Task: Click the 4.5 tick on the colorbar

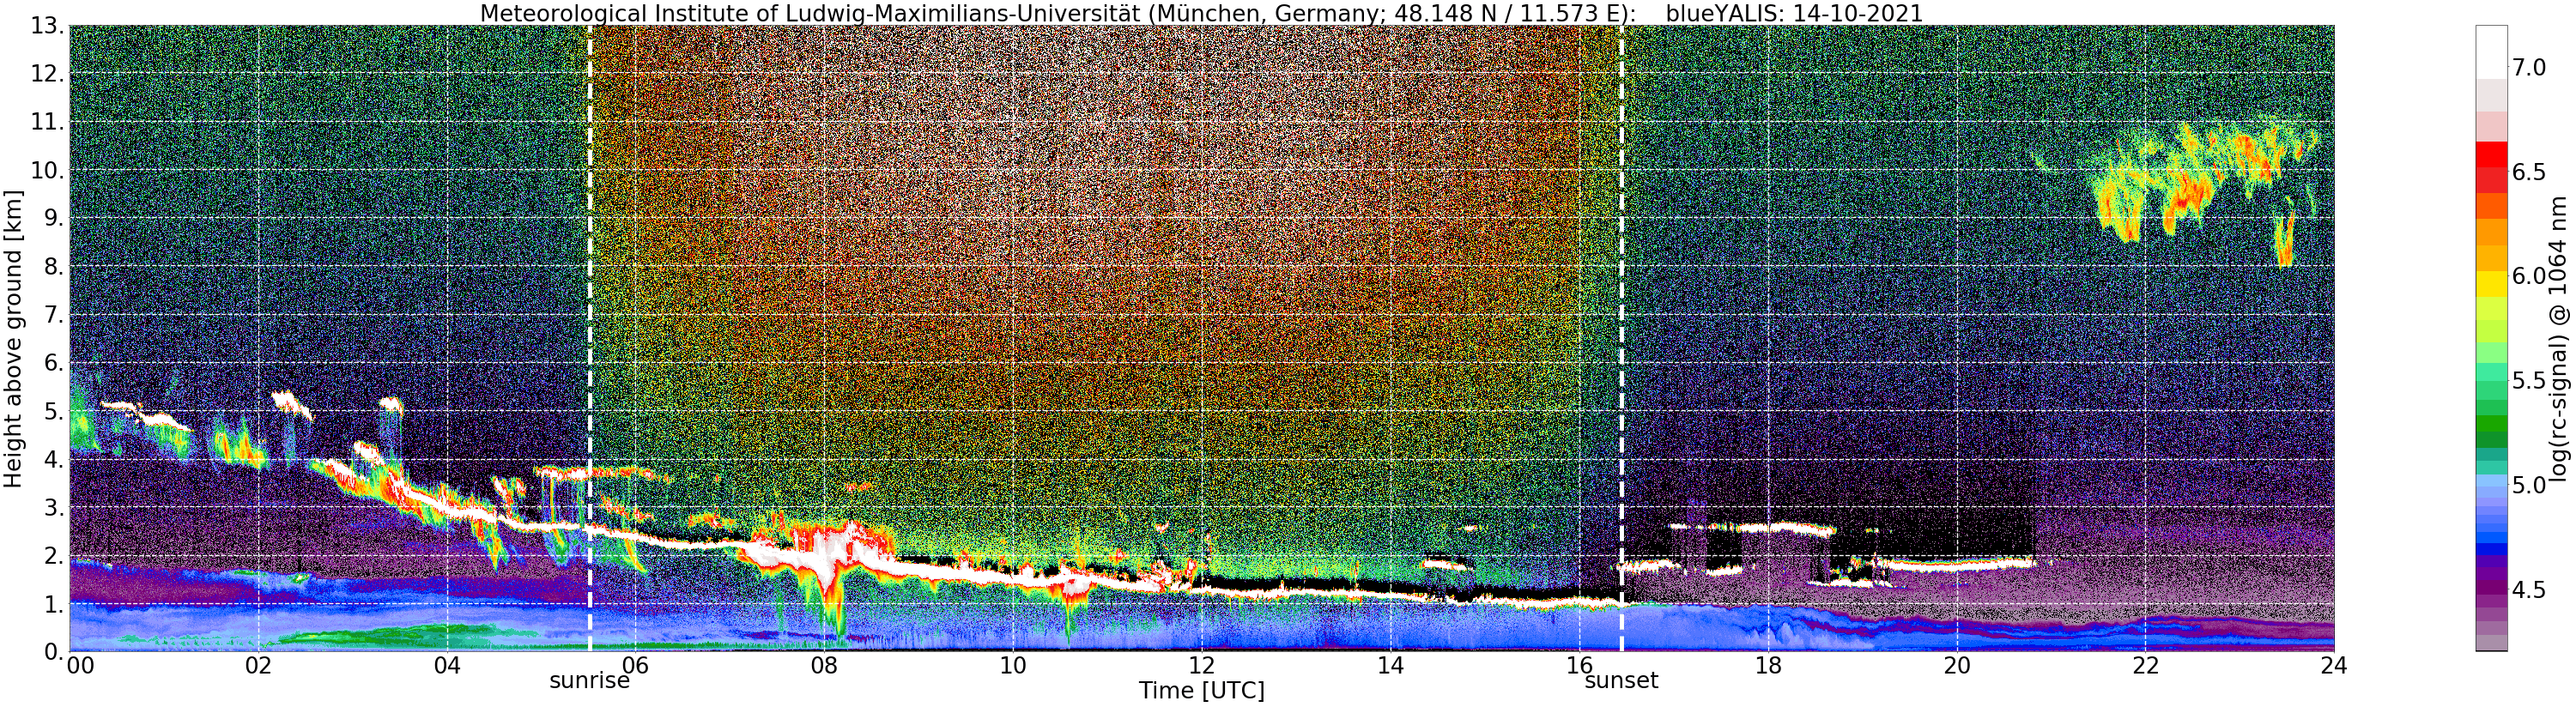Action: point(2529,590)
